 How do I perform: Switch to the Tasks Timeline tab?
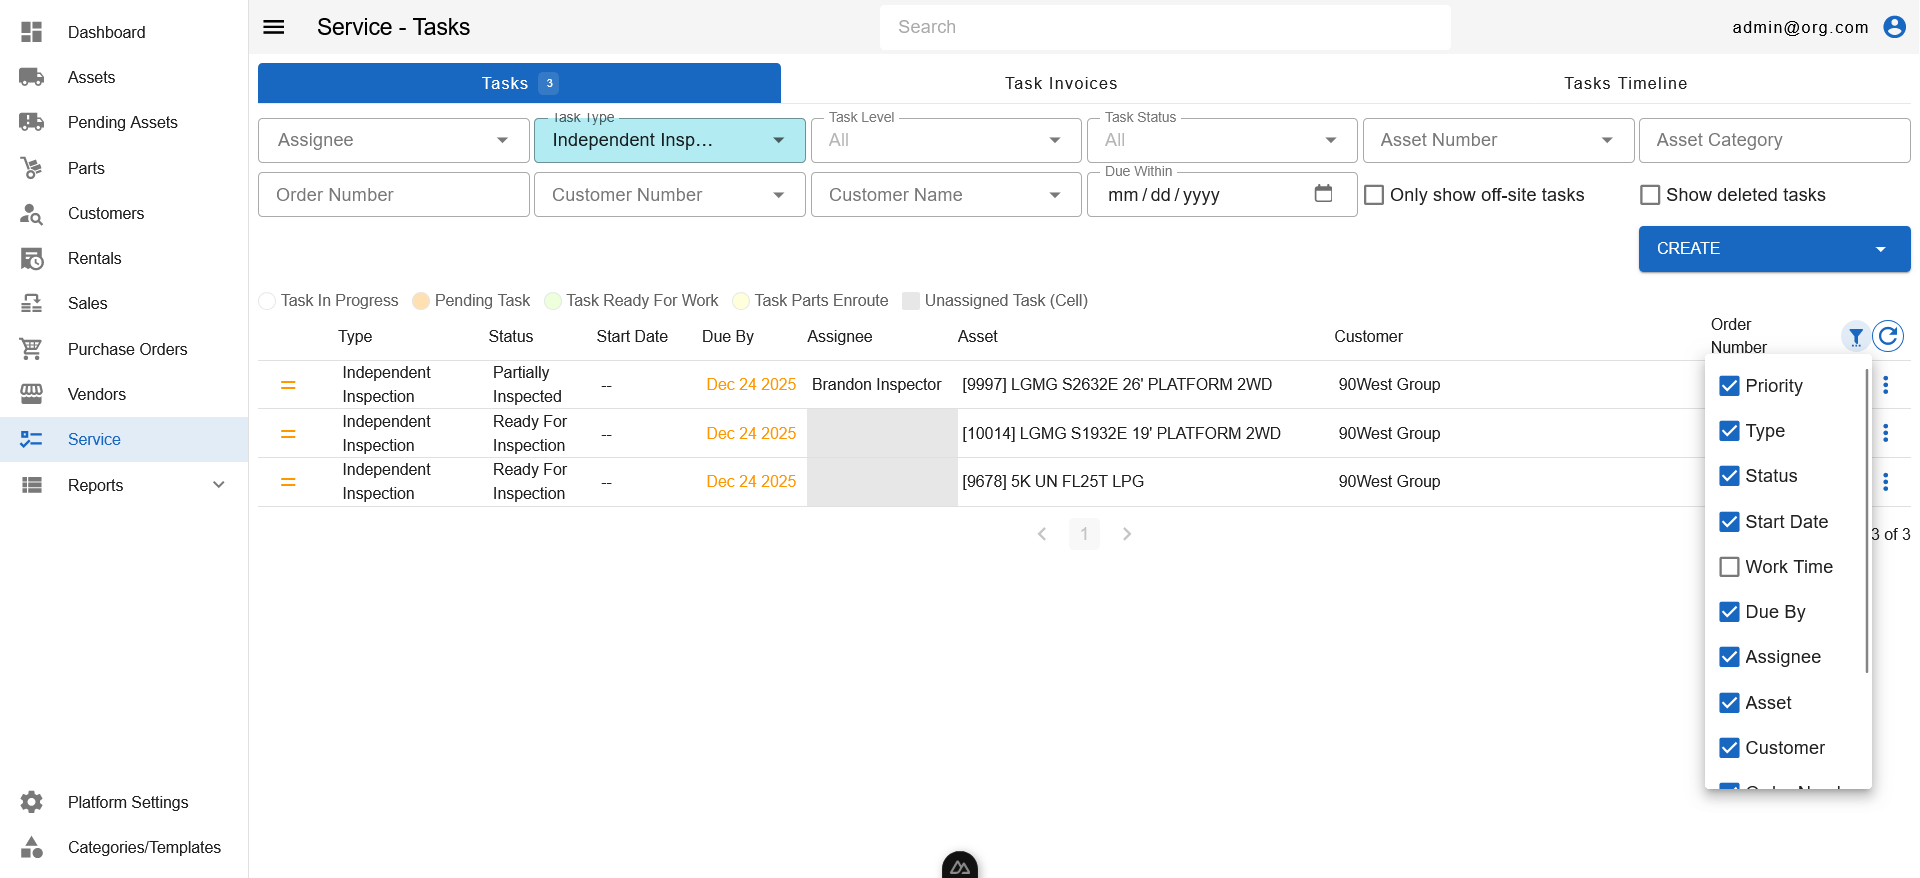pyautogui.click(x=1626, y=83)
